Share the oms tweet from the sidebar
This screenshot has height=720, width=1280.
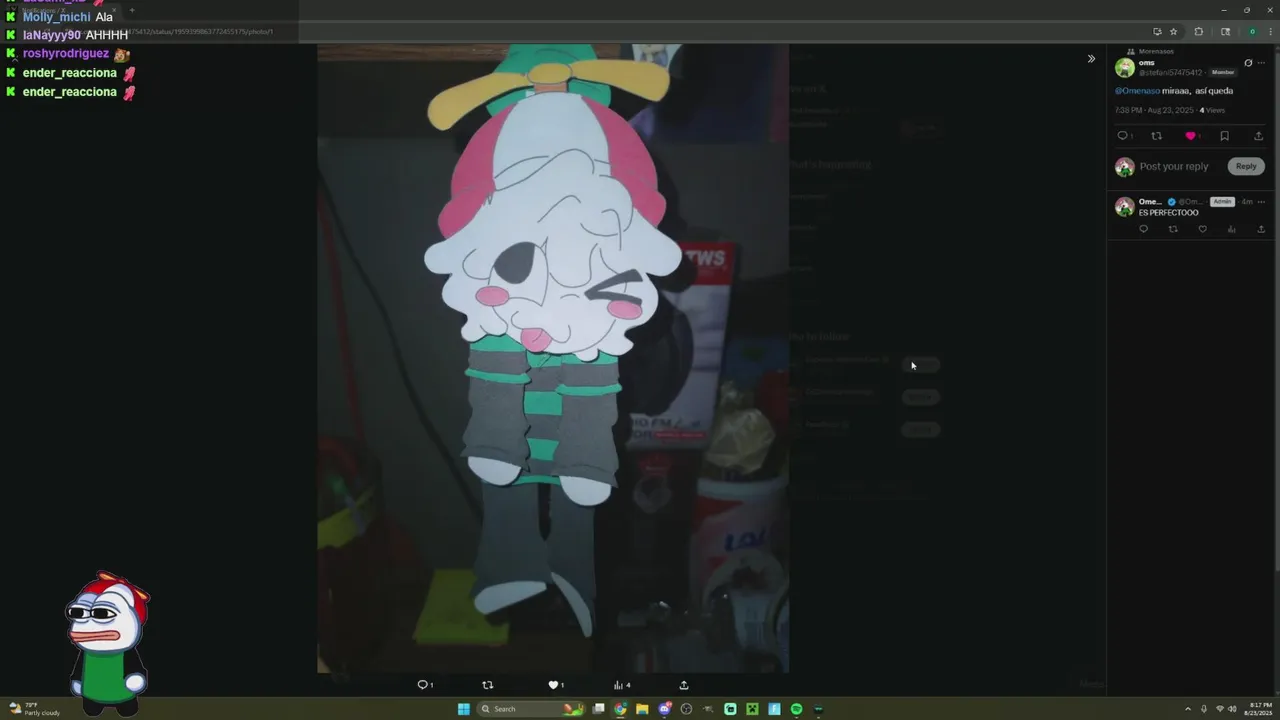coord(1258,136)
